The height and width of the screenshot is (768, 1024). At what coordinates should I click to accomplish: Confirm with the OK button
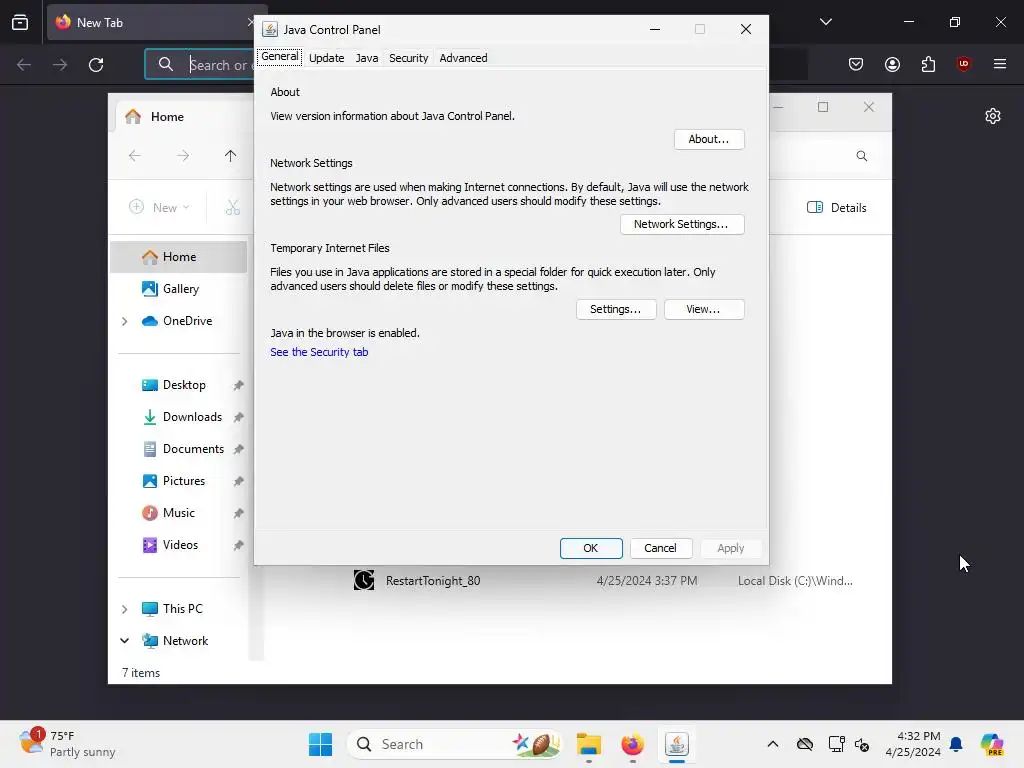tap(590, 548)
